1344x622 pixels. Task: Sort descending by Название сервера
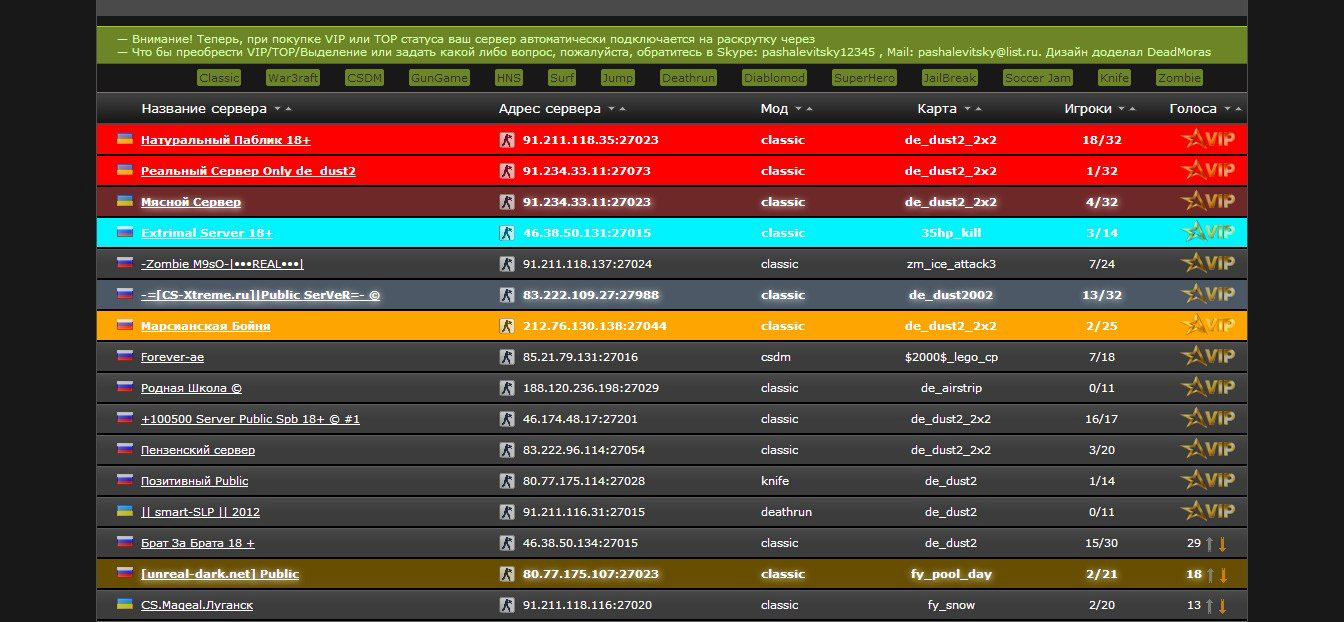(x=277, y=109)
